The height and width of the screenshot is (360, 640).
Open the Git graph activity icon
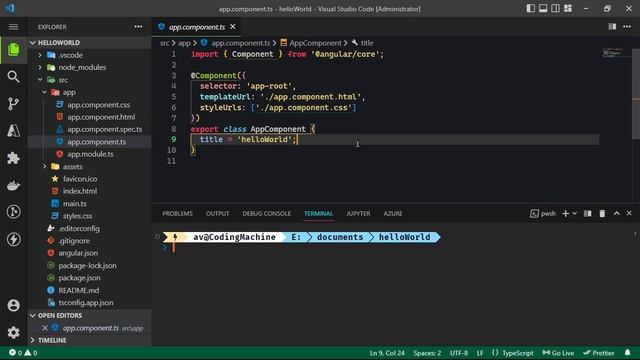pyautogui.click(x=13, y=212)
